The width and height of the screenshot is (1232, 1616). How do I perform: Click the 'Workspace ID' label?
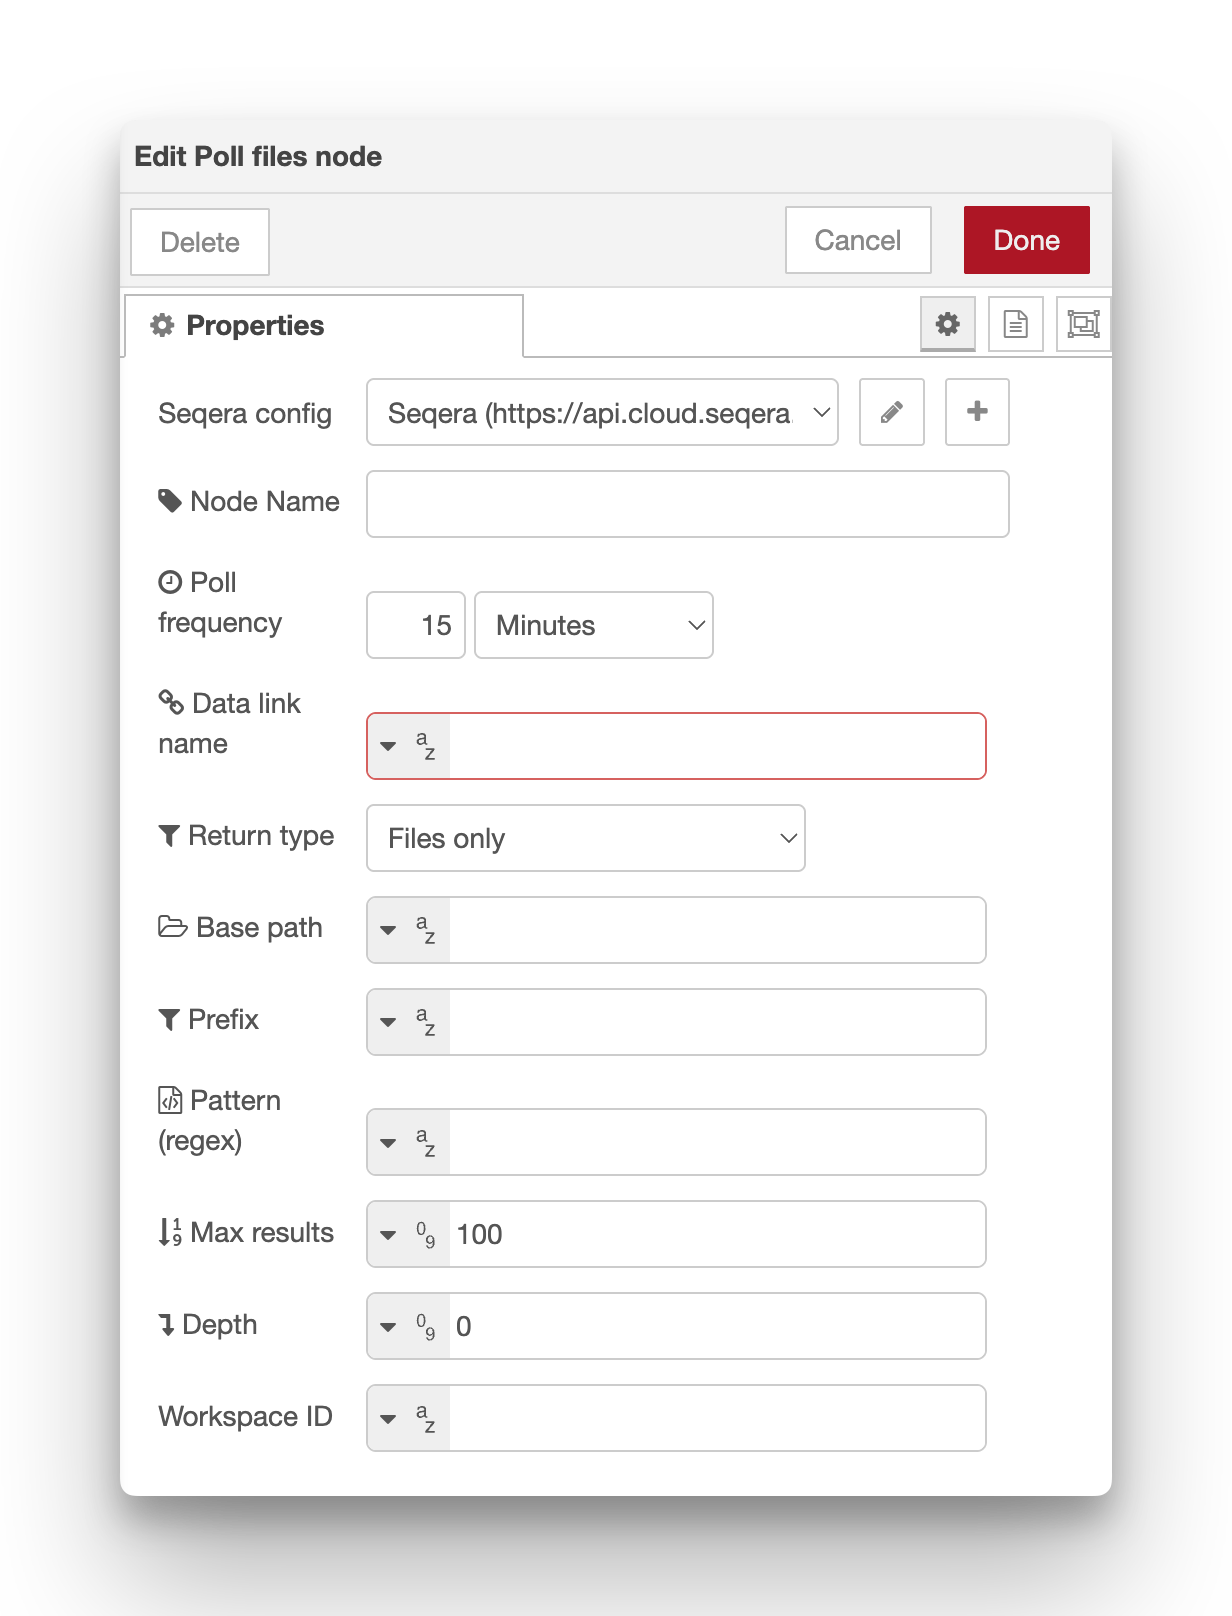(245, 1417)
